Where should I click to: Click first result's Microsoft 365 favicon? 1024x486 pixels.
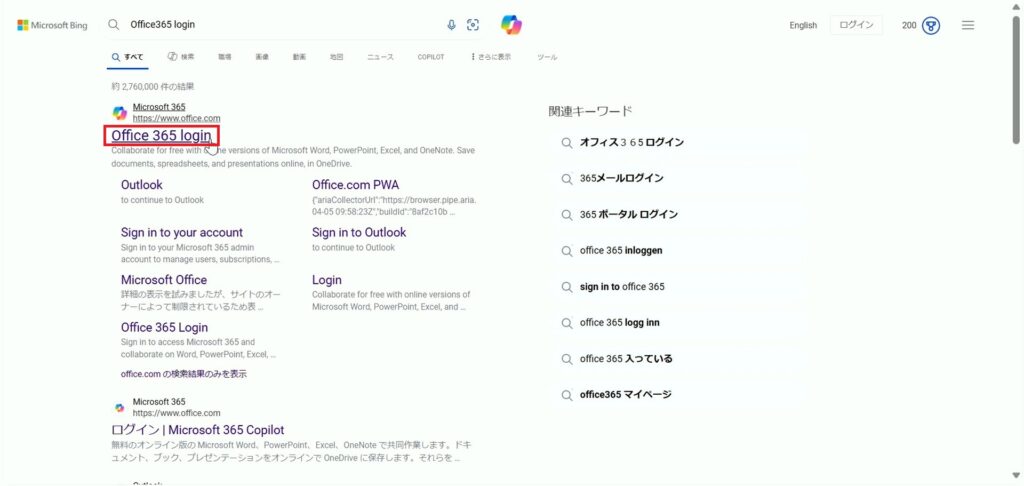point(120,113)
